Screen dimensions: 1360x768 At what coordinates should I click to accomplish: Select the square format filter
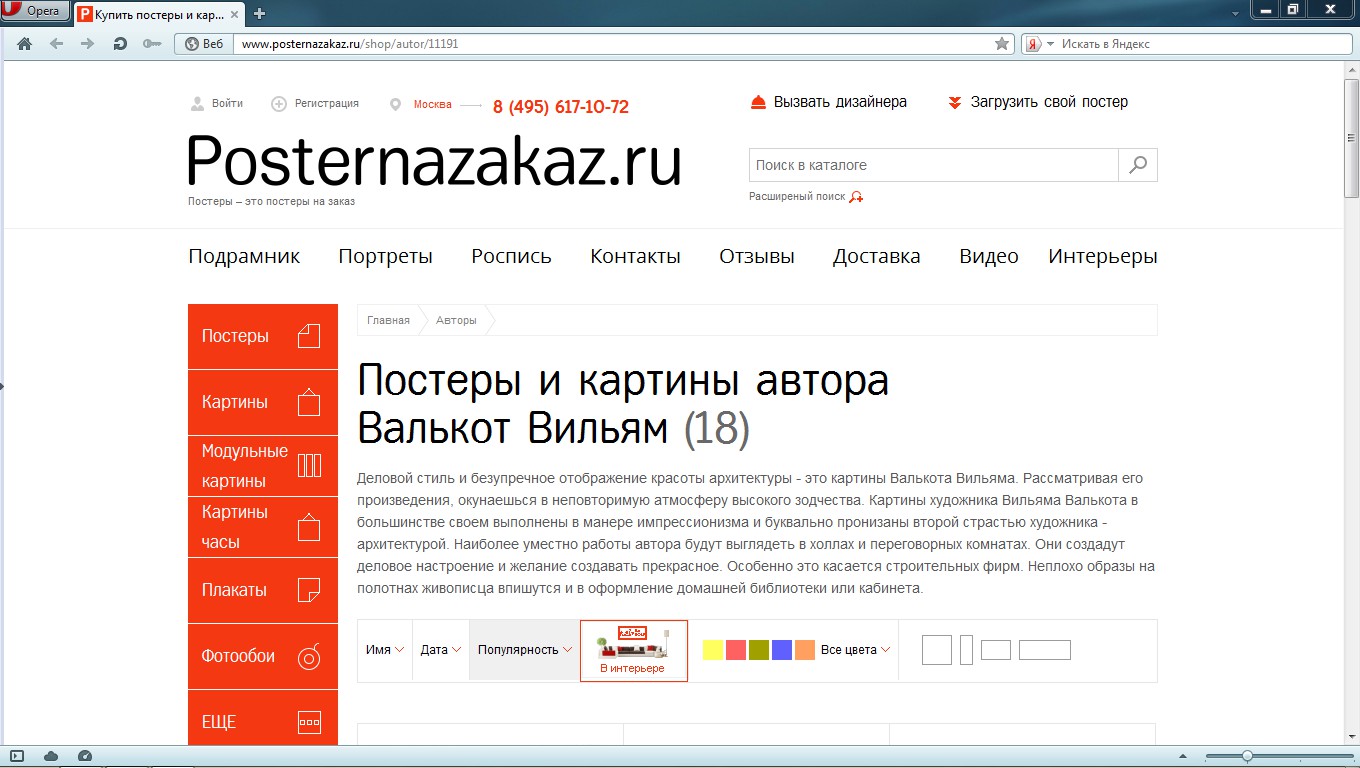[937, 650]
